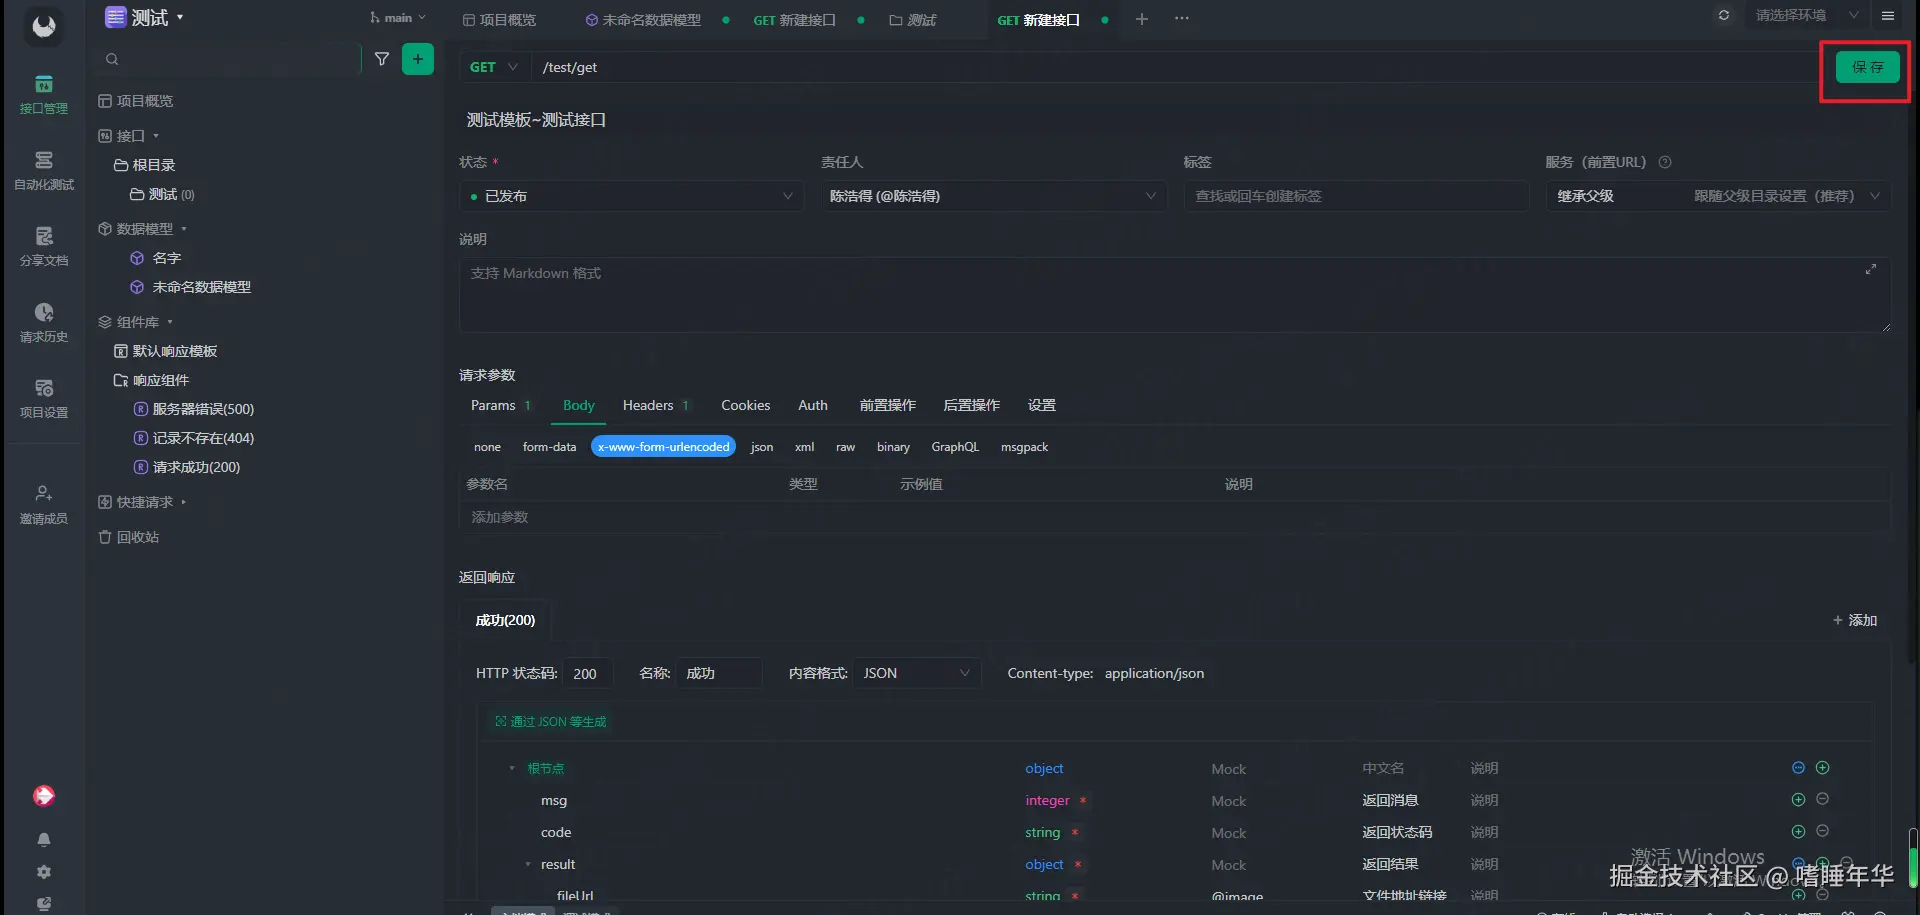Select form-data body type
1920x915 pixels.
point(549,447)
